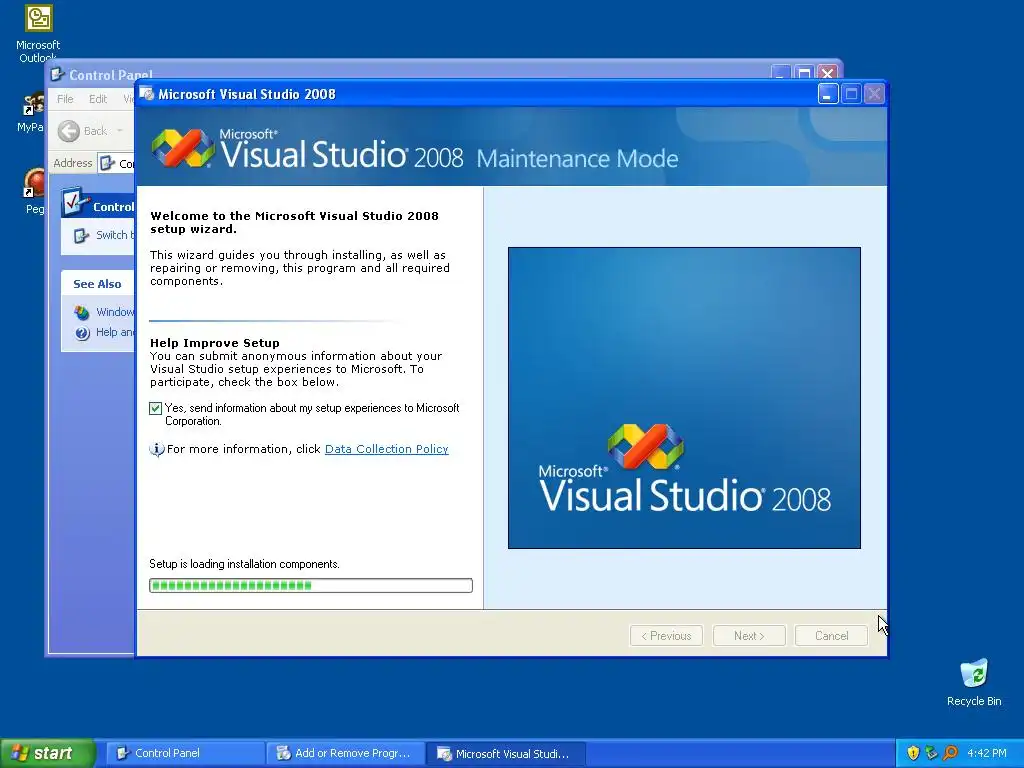Click the orange magnifier tray icon

[950, 753]
